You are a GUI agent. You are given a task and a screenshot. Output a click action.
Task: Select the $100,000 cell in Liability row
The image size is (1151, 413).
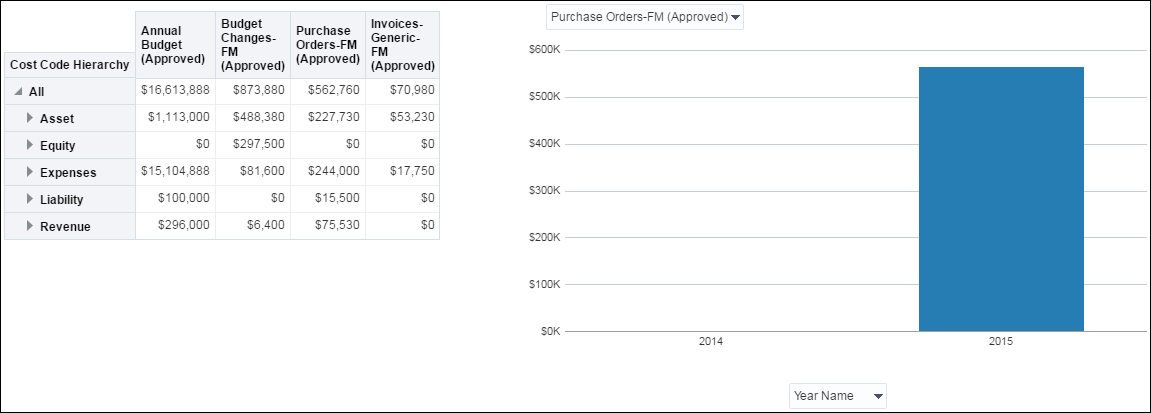(x=175, y=199)
